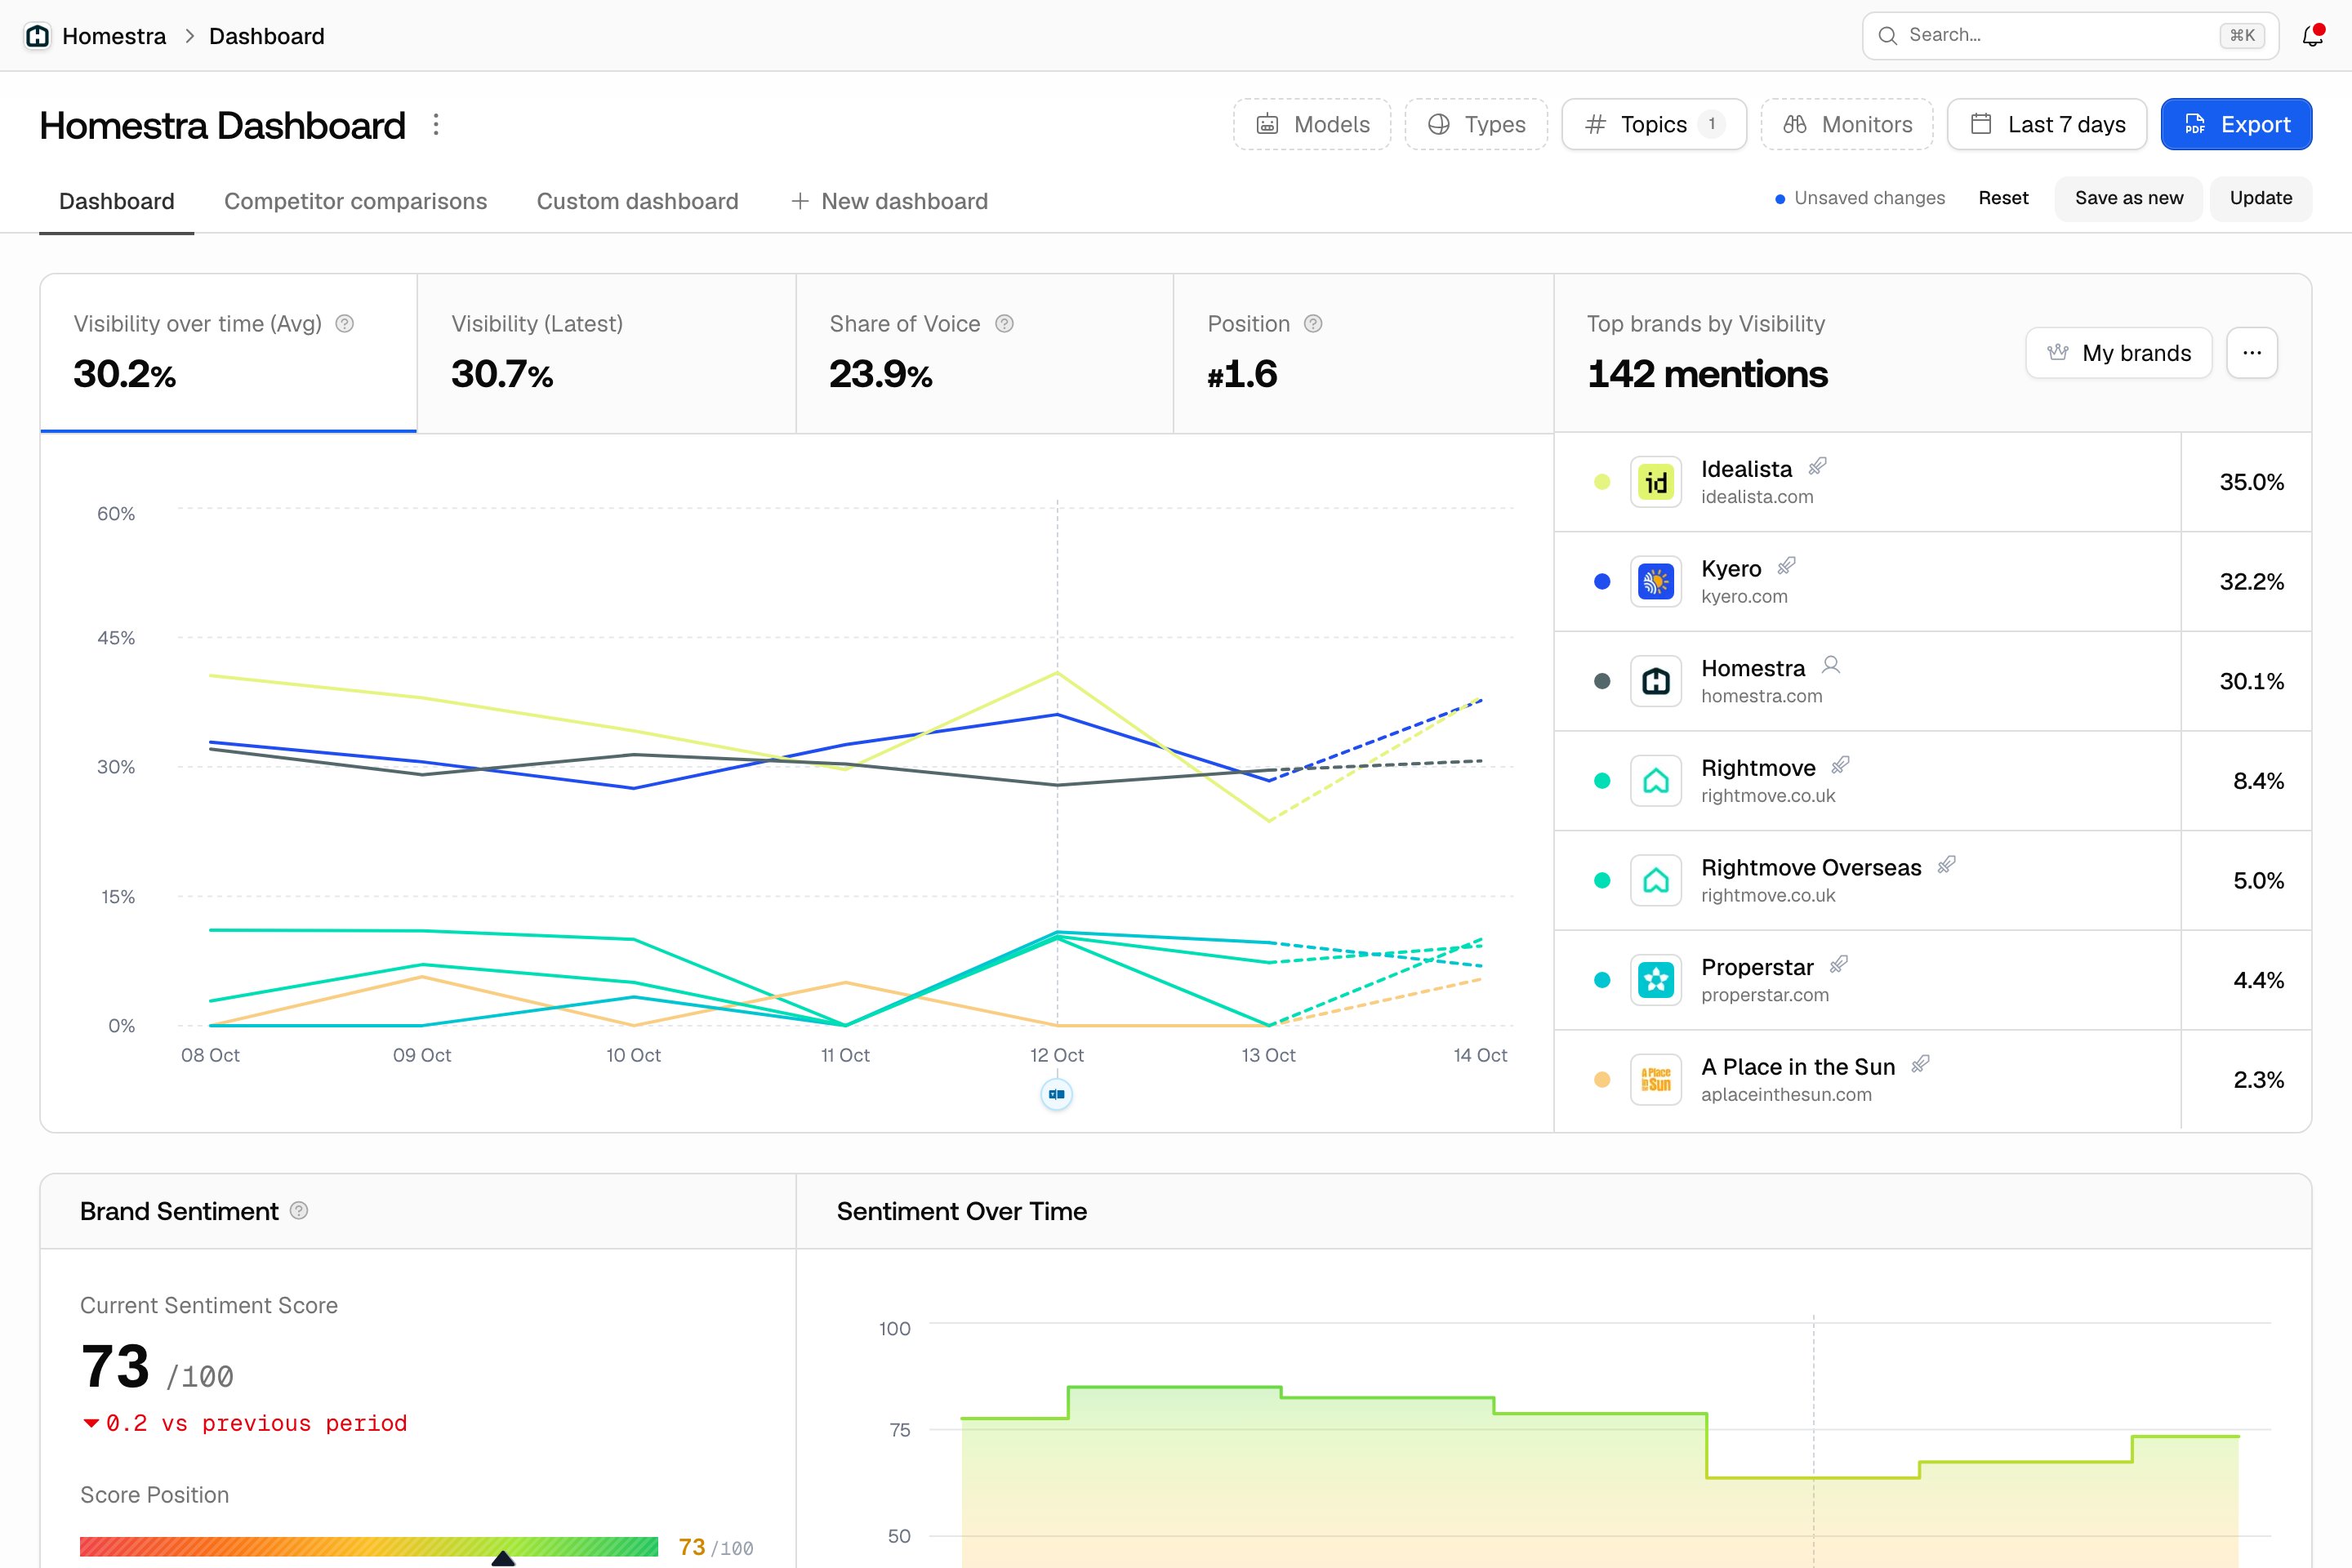Add a New dashboard tab

(x=889, y=201)
